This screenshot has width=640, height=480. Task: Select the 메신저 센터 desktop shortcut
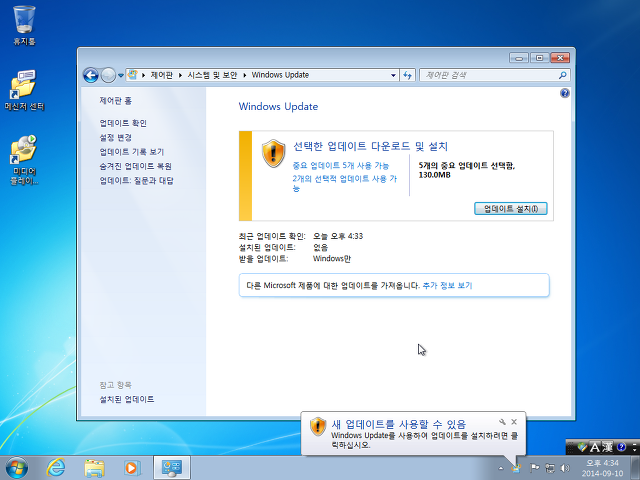pyautogui.click(x=24, y=90)
